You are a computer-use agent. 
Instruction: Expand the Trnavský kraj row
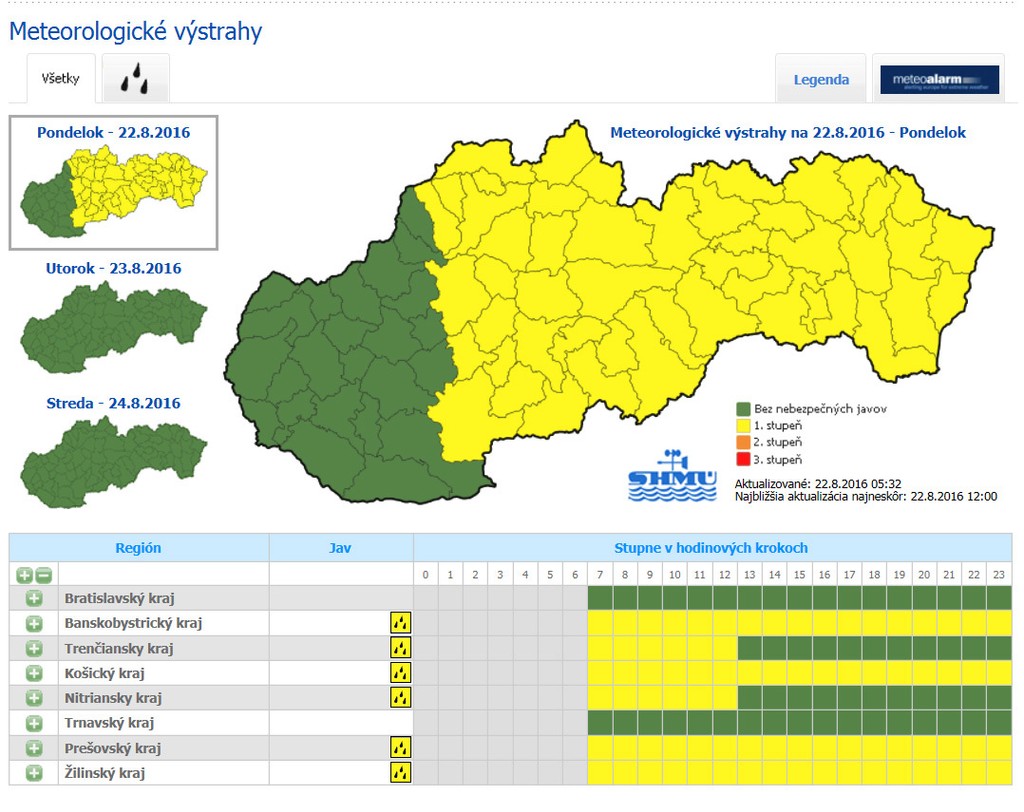(34, 723)
